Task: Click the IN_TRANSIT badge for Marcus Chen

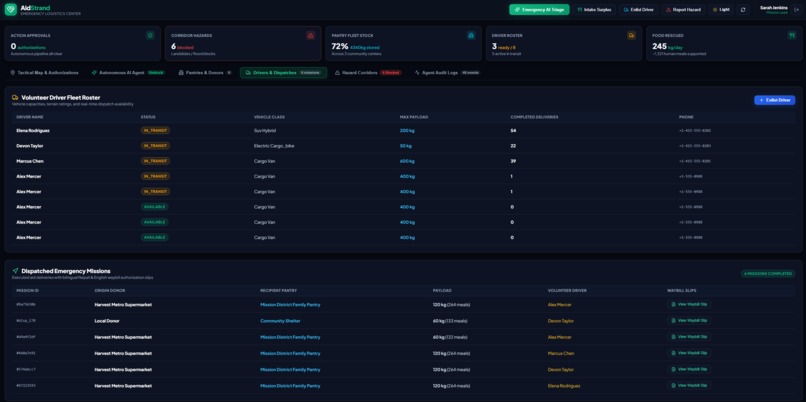Action: [155, 161]
